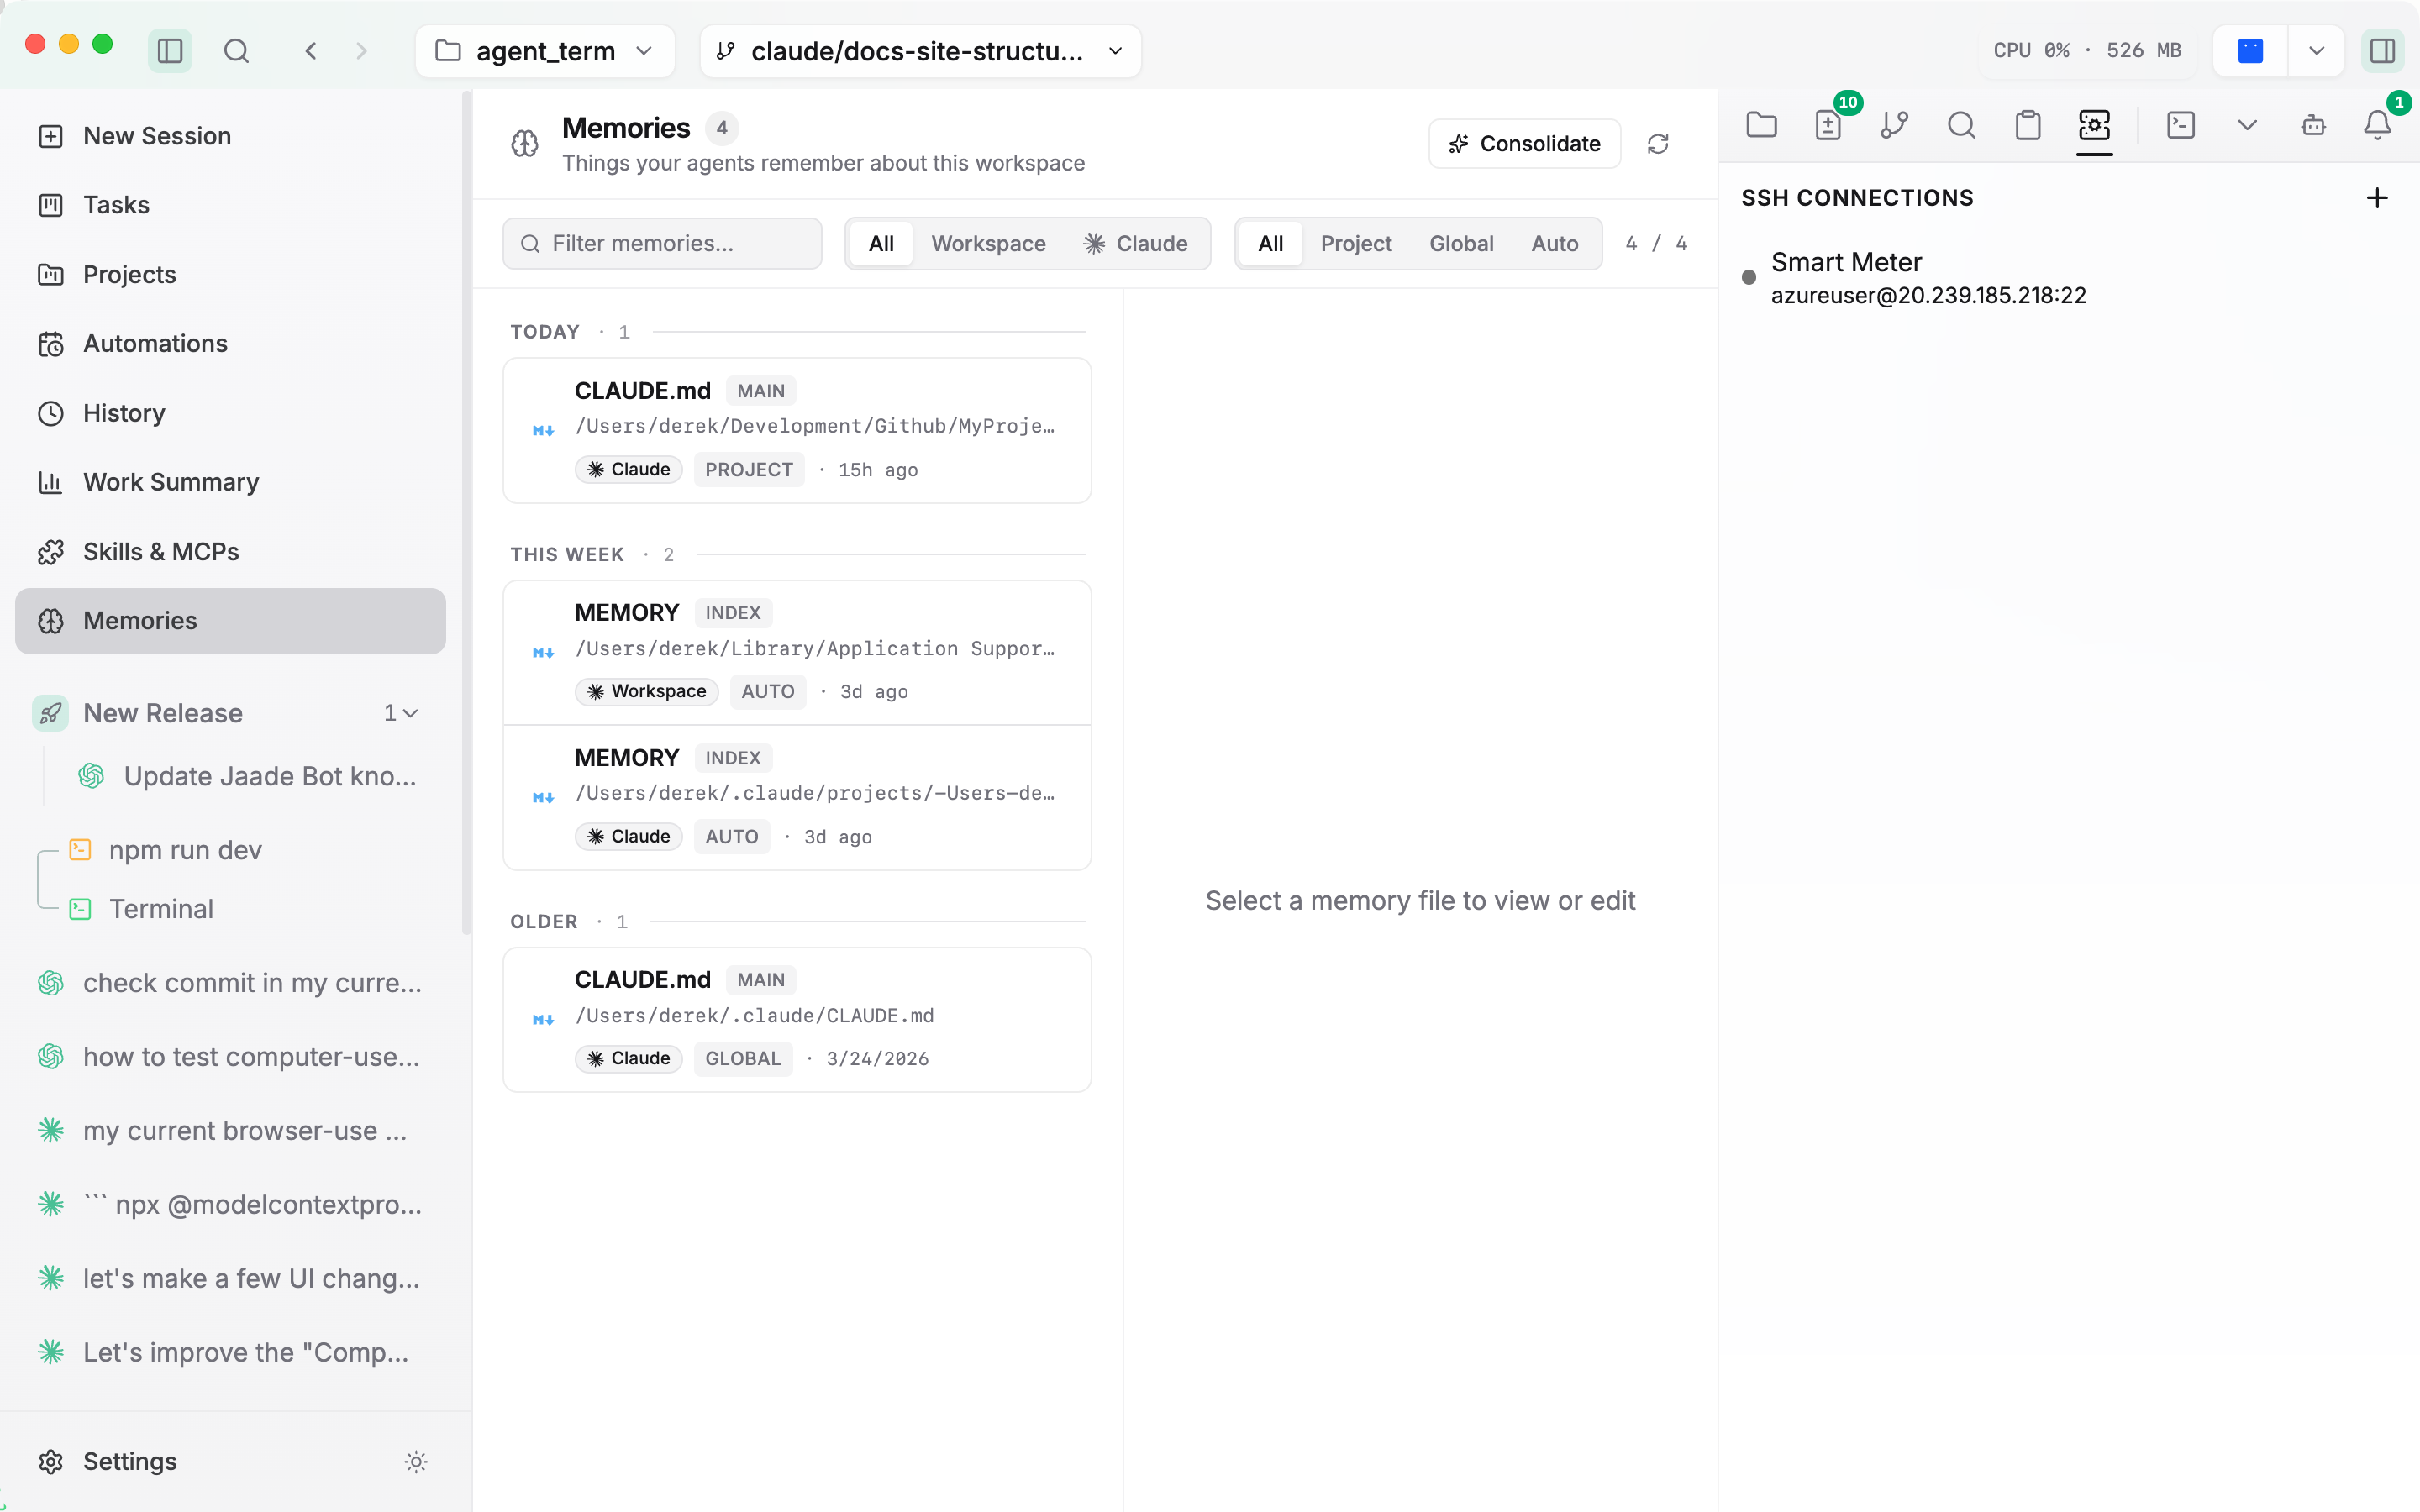
Task: Open History in the sidebar
Action: coord(230,413)
